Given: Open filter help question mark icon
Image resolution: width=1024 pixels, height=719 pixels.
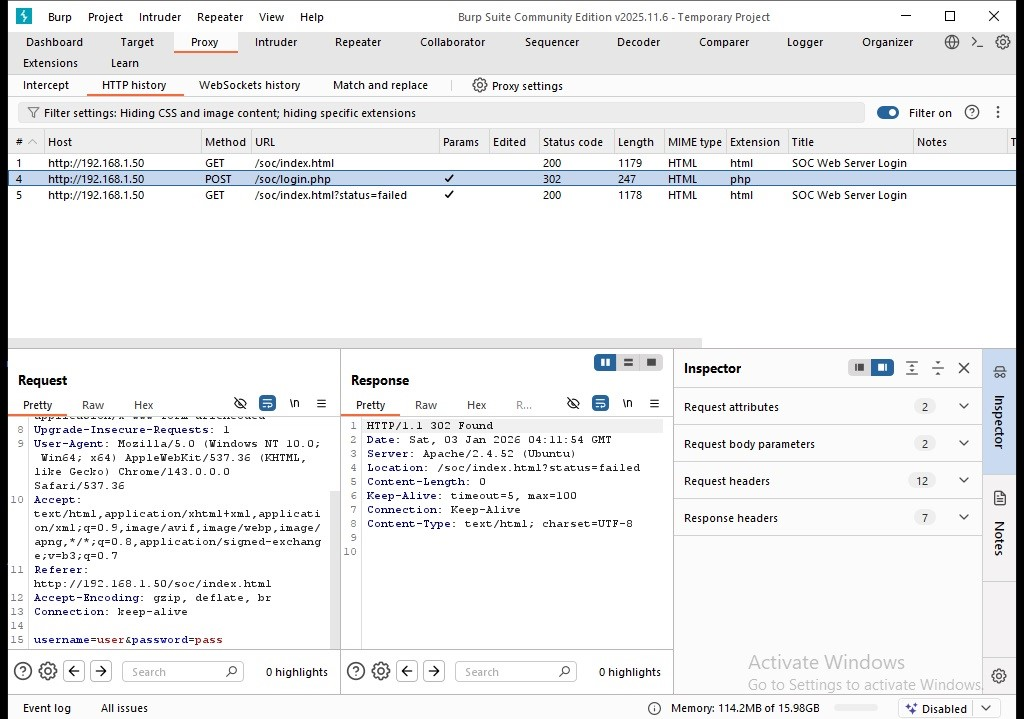Looking at the screenshot, I should (x=972, y=112).
